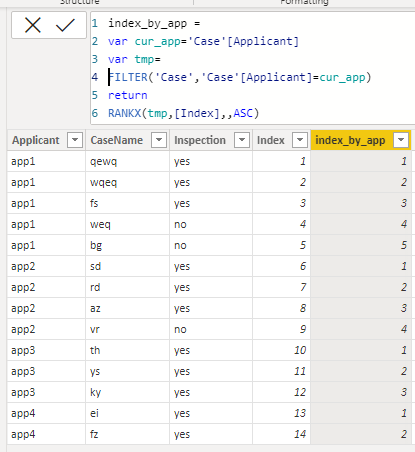Cancel the formula edit with the X icon
415x452 pixels.
(x=33, y=25)
